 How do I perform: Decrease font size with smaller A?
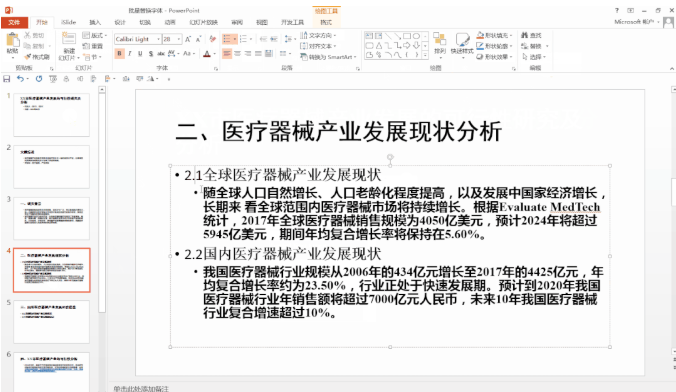click(x=198, y=39)
